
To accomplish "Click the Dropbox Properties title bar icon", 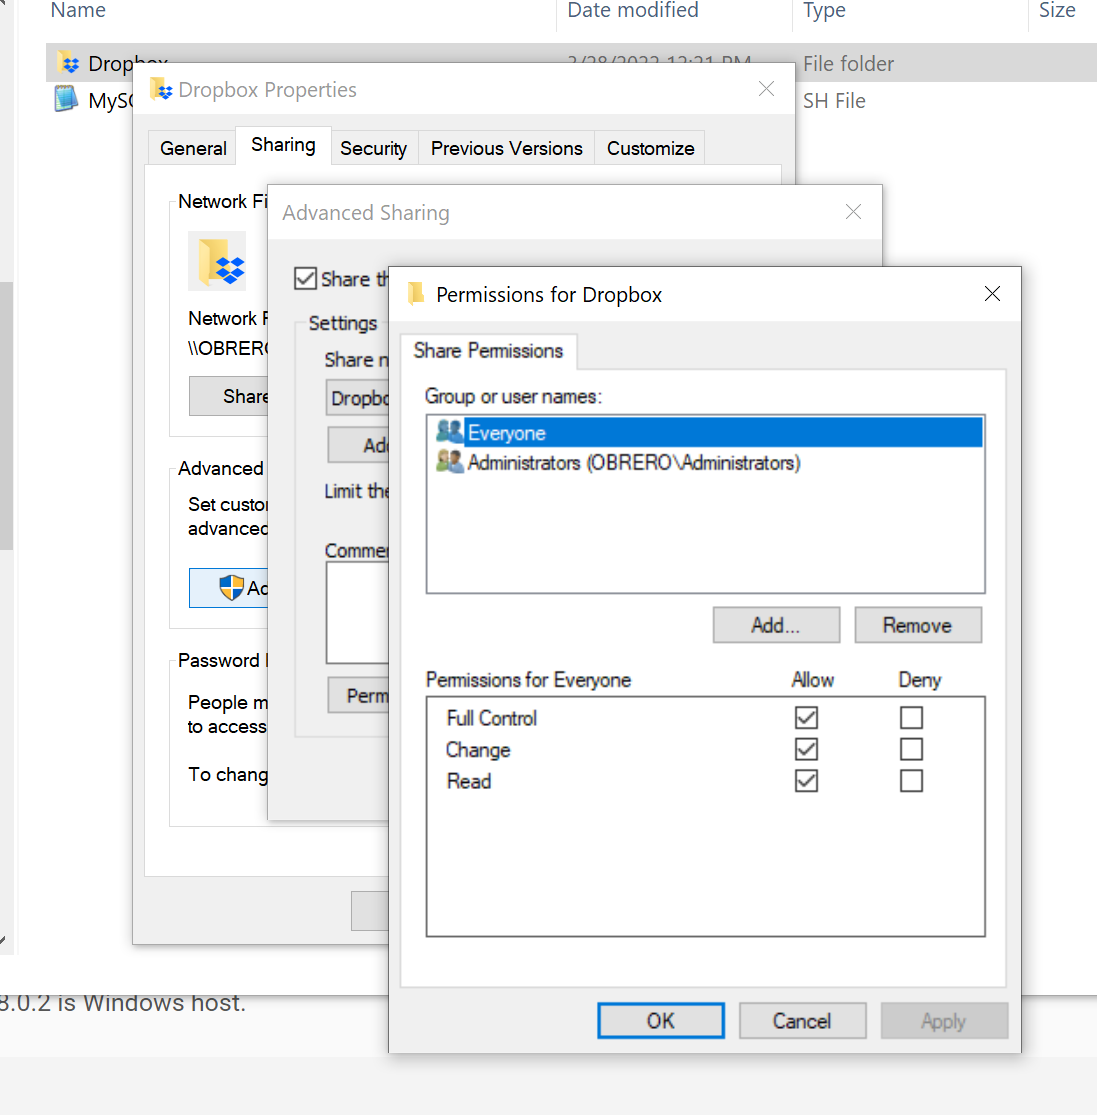I will click(x=161, y=90).
